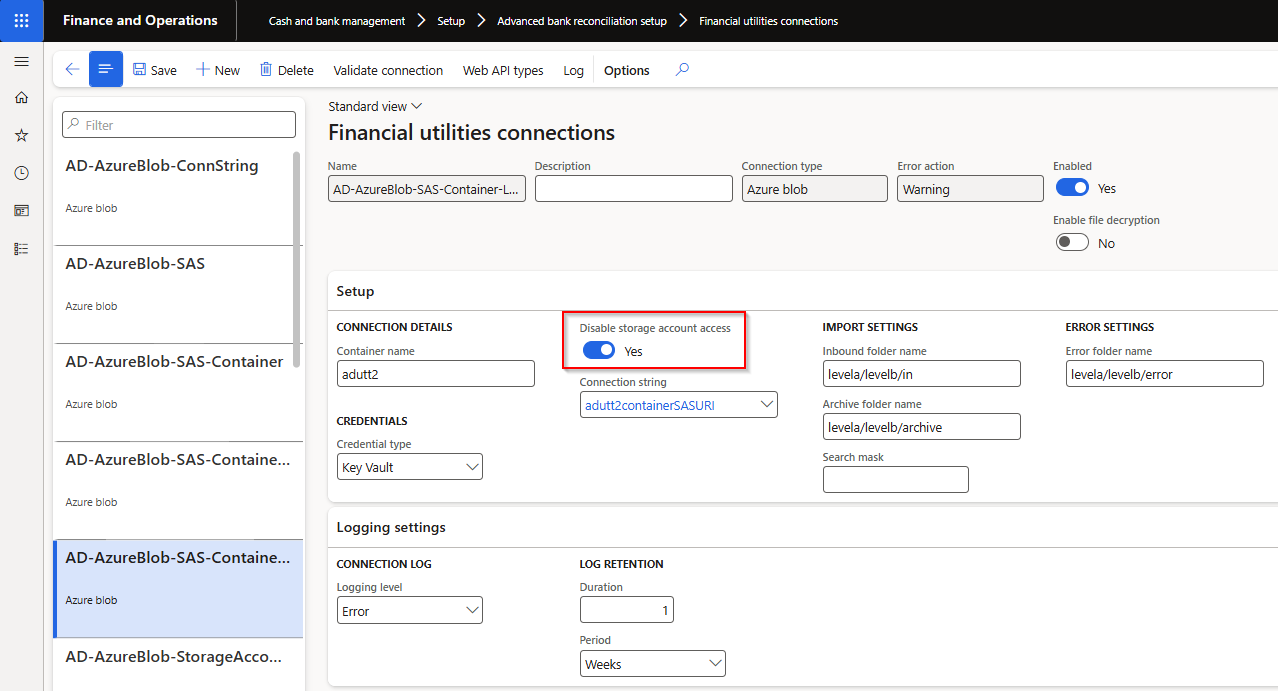Open Workspaces icon in the sidebar
The image size is (1278, 691).
click(x=21, y=211)
